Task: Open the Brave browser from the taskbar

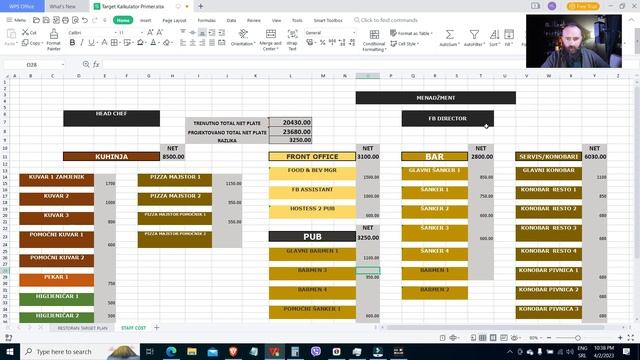Action: tap(233, 351)
